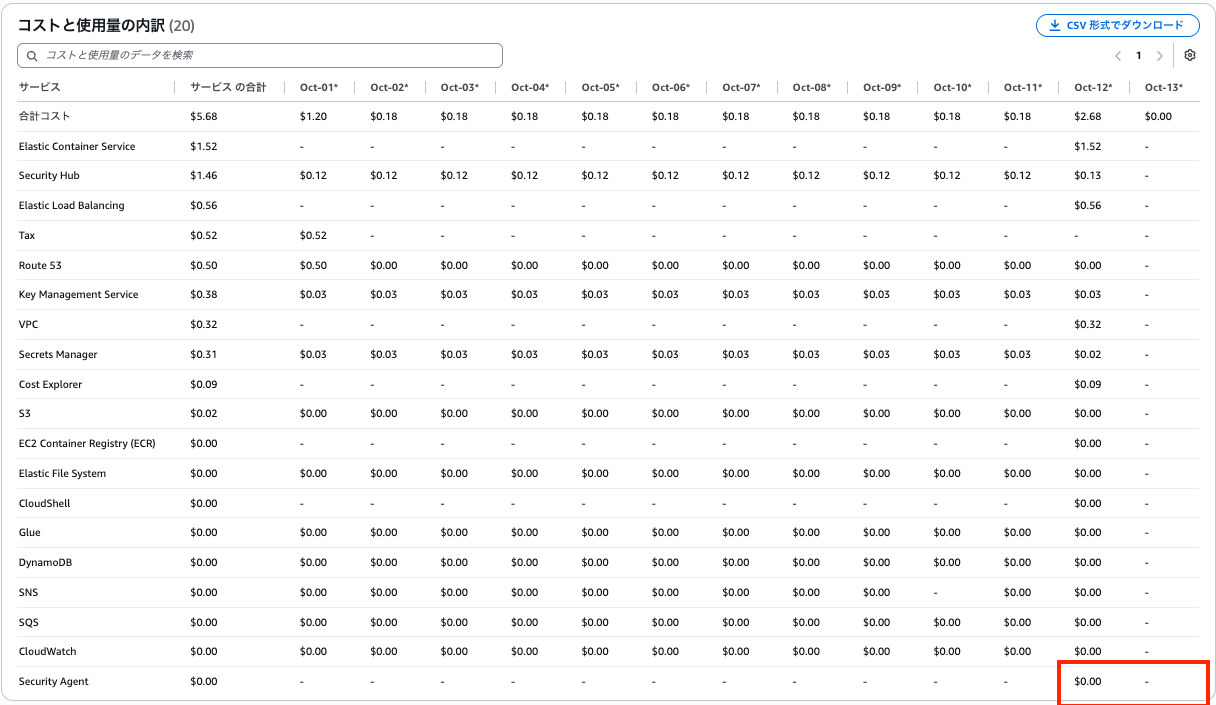Click the Oct-01* column header
Screen dimensions: 1216x705
319,88
